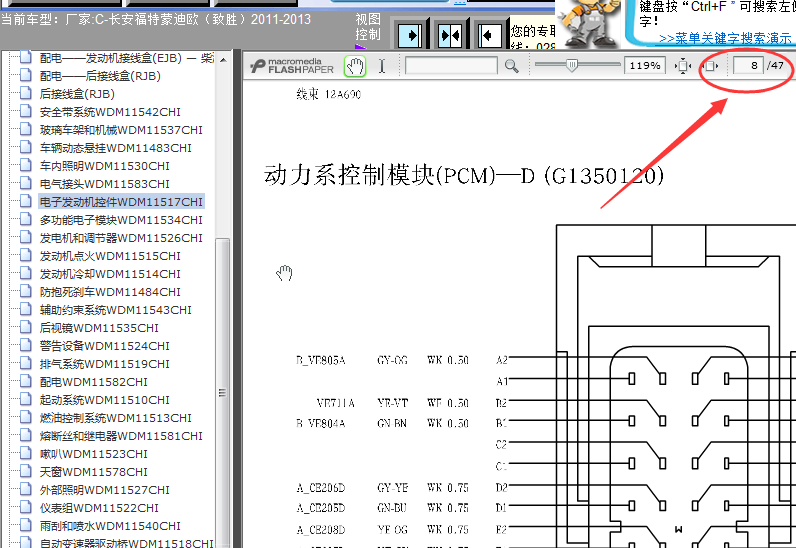Select the text selection cursor tool
This screenshot has width=796, height=548.
tap(382, 66)
